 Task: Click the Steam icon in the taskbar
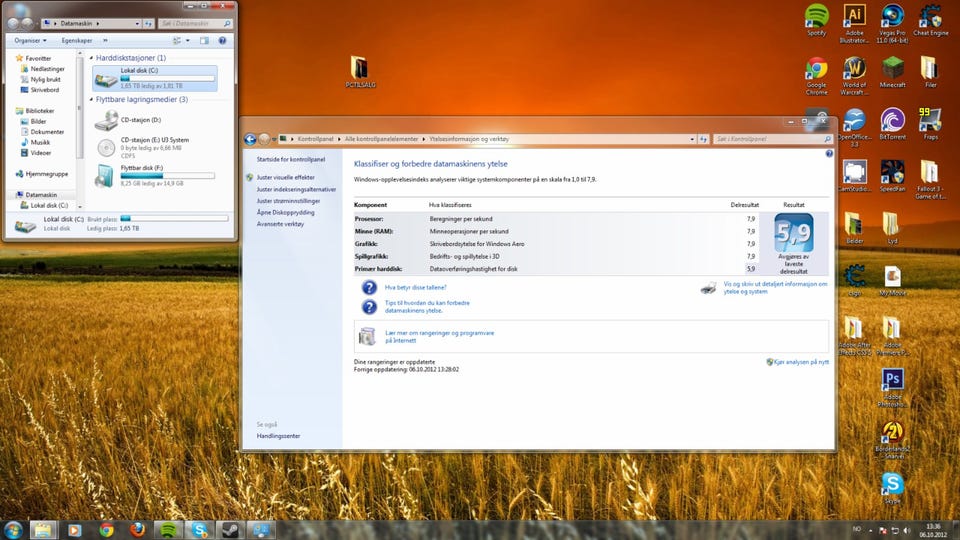[232, 529]
